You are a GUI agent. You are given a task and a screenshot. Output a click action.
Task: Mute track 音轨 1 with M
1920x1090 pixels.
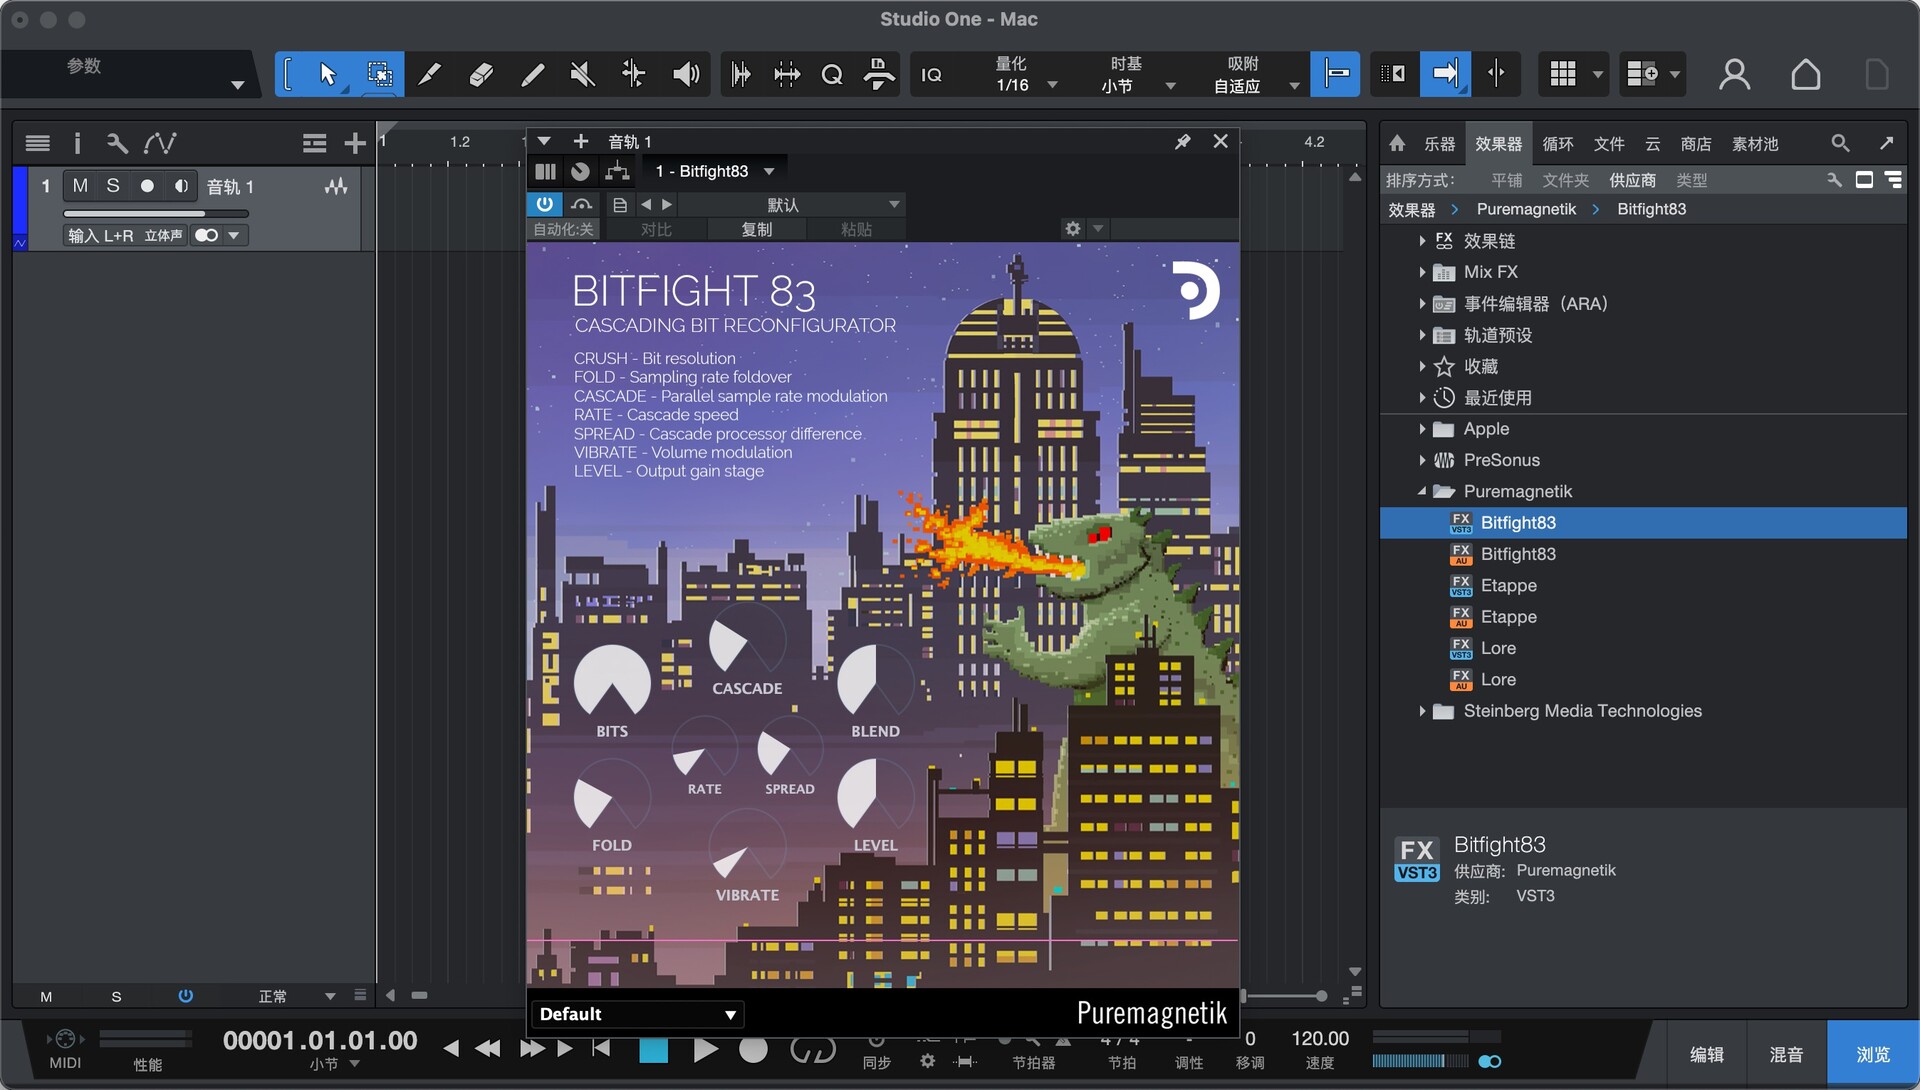(80, 186)
